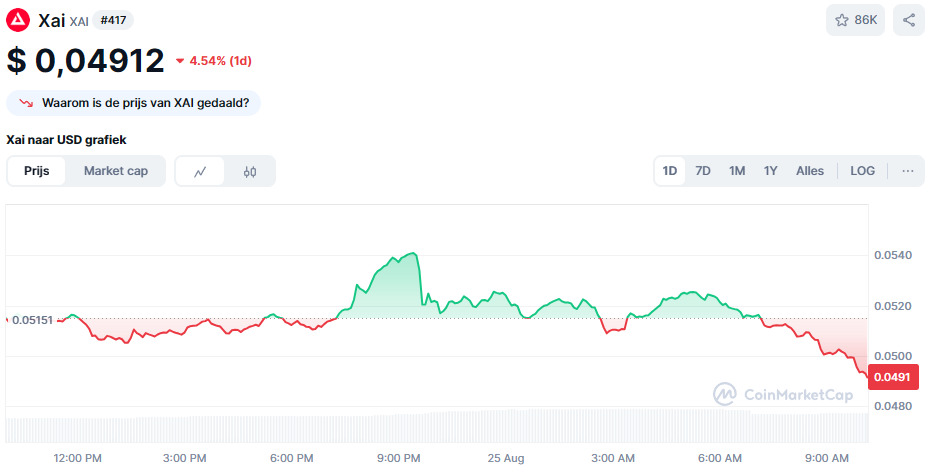Screen dimensions: 928x468
Task: Click the 4.54% (1d) change indicator
Action: click(214, 60)
